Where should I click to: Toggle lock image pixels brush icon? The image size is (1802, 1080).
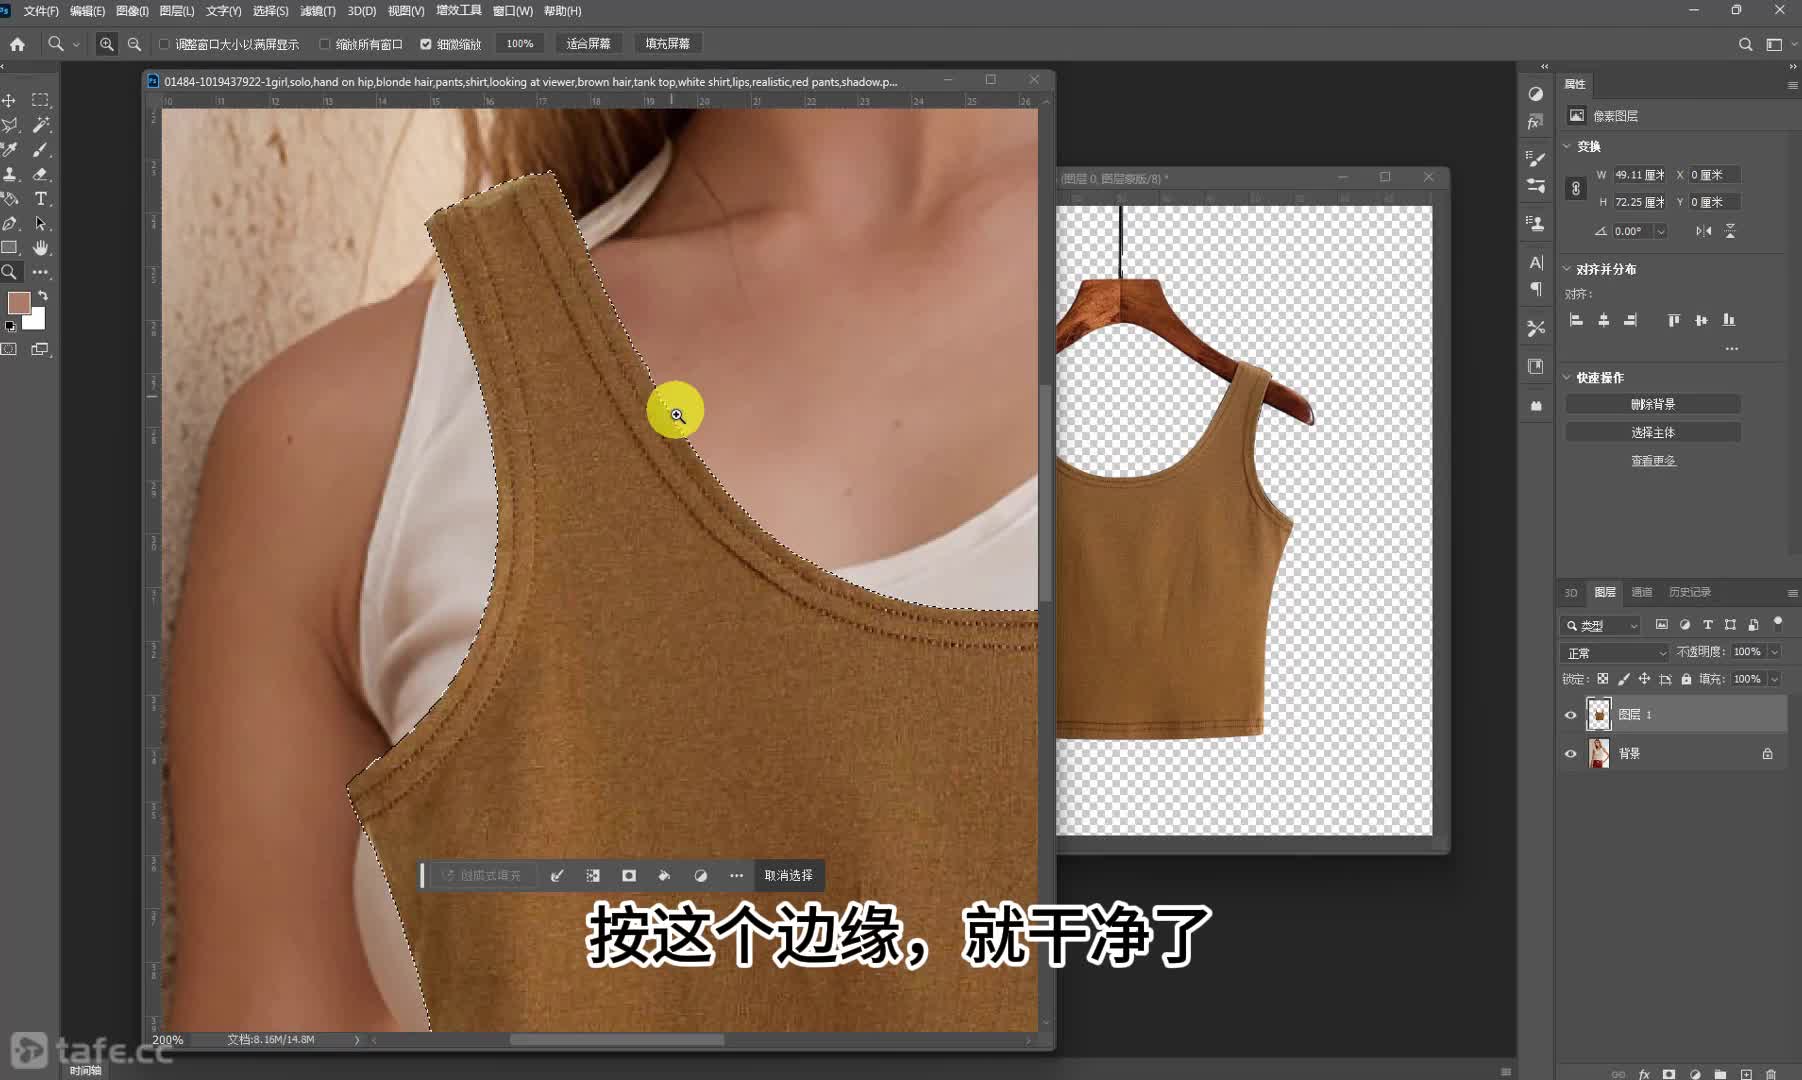pyautogui.click(x=1624, y=679)
